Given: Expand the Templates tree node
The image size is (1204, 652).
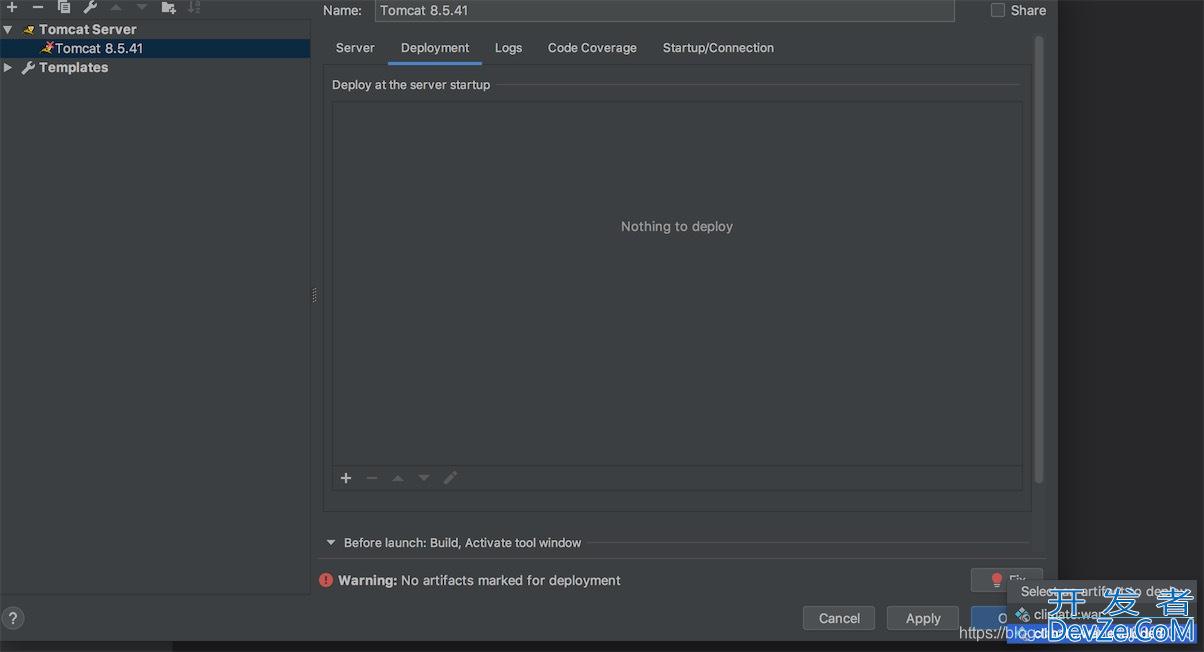Looking at the screenshot, I should [8, 68].
